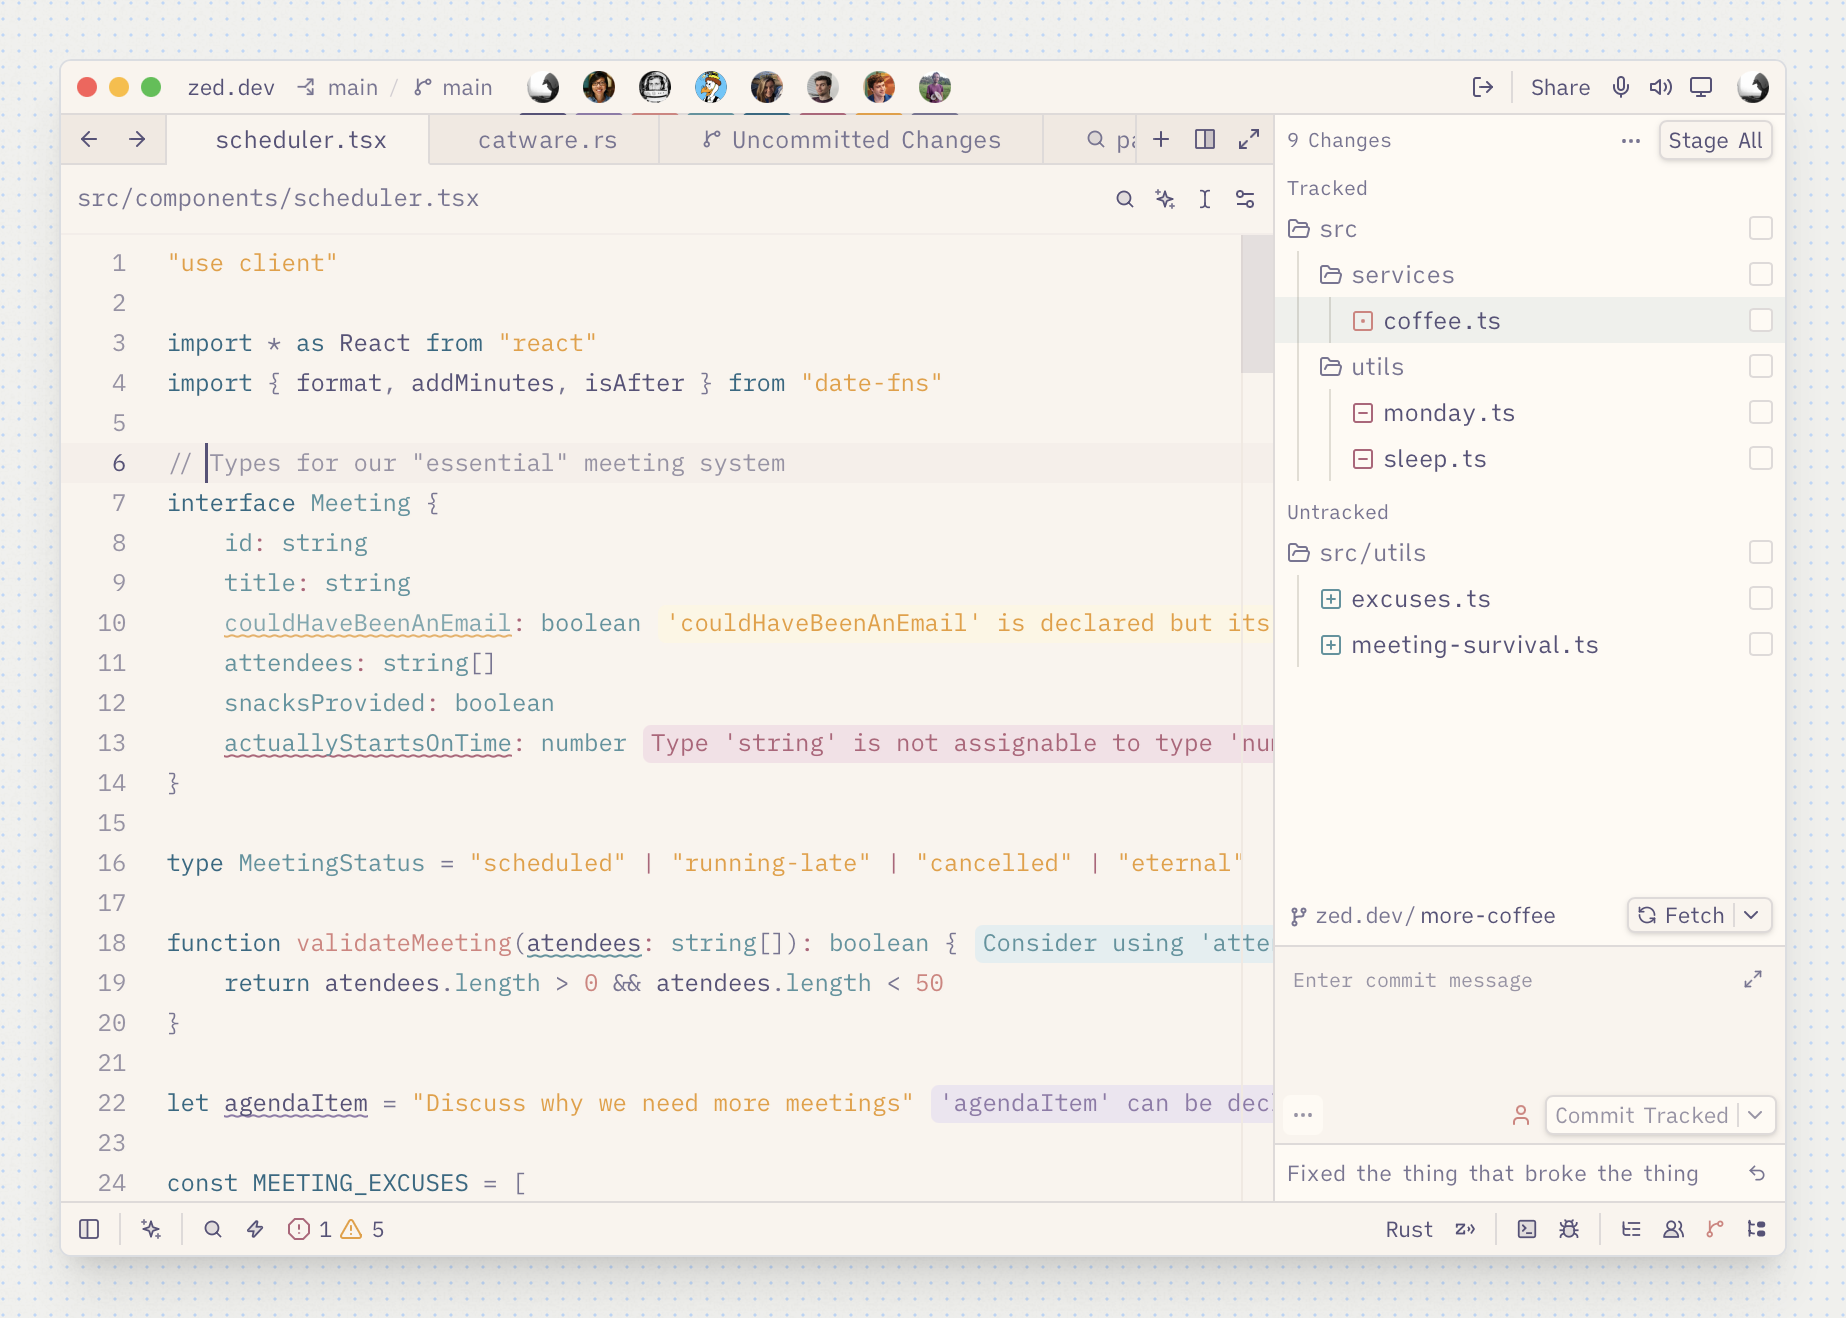Stage the coffee.ts checkbox

(x=1761, y=320)
